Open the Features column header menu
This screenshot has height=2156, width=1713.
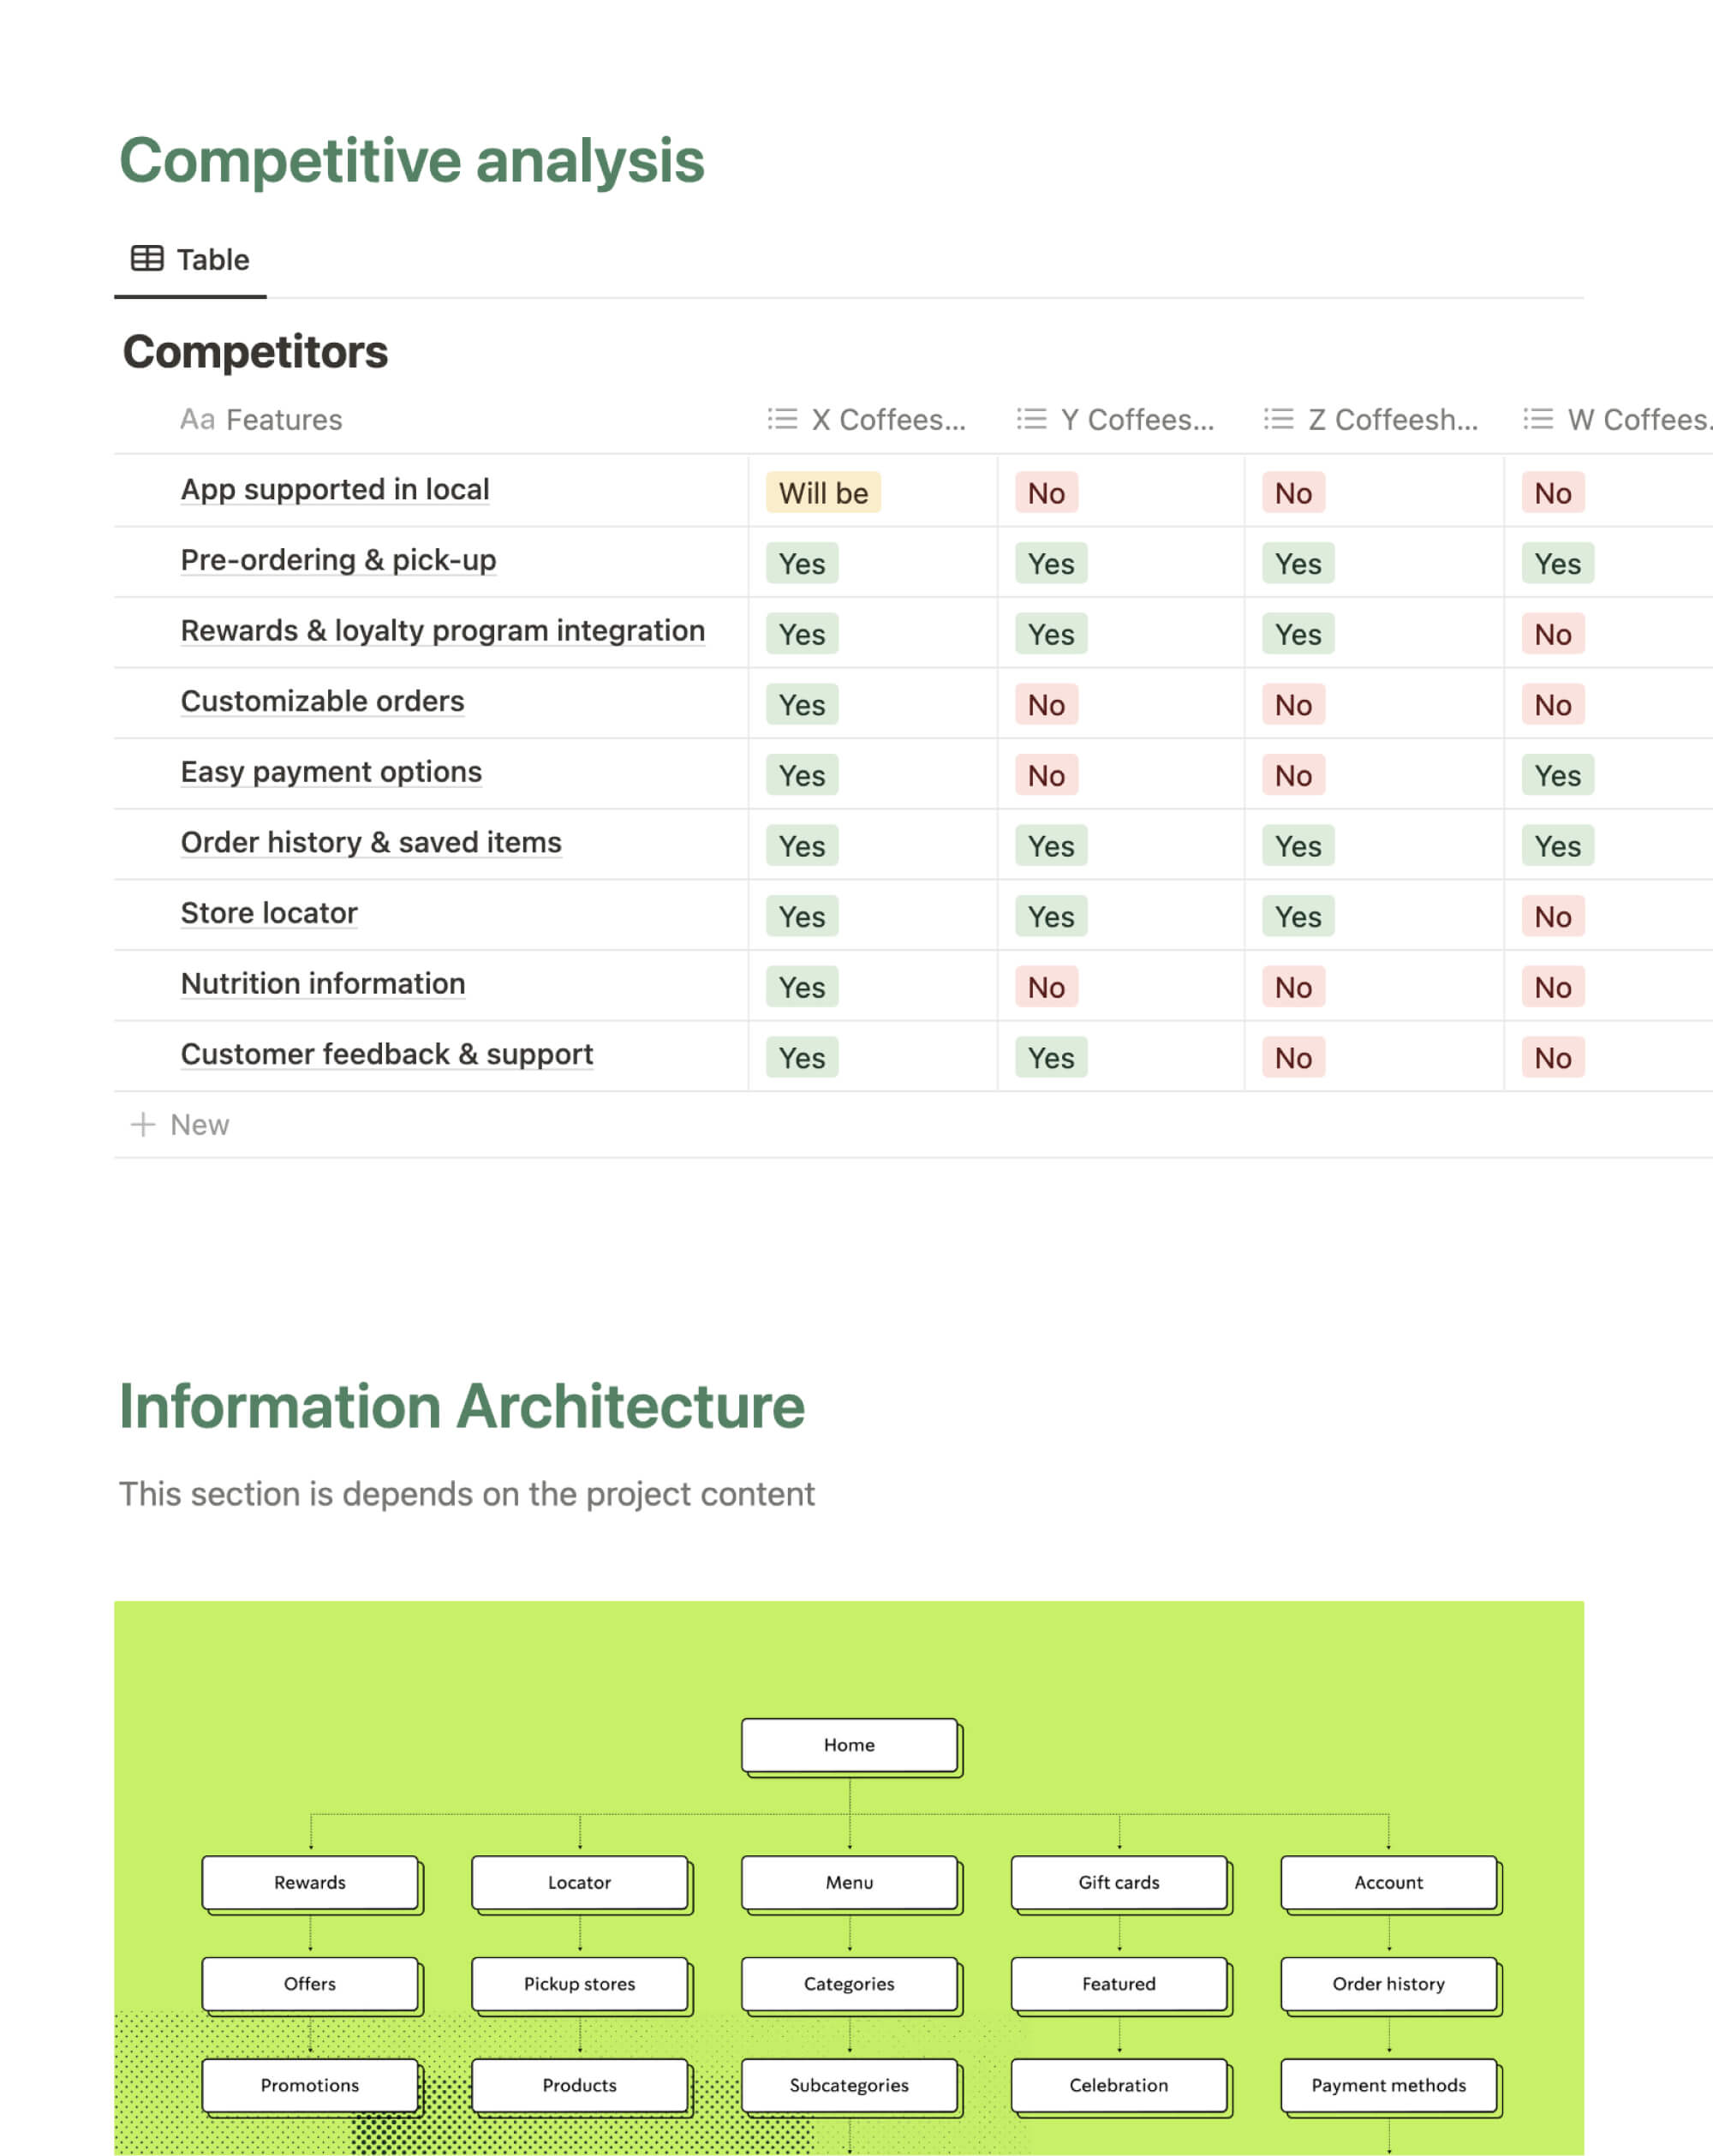tap(284, 419)
